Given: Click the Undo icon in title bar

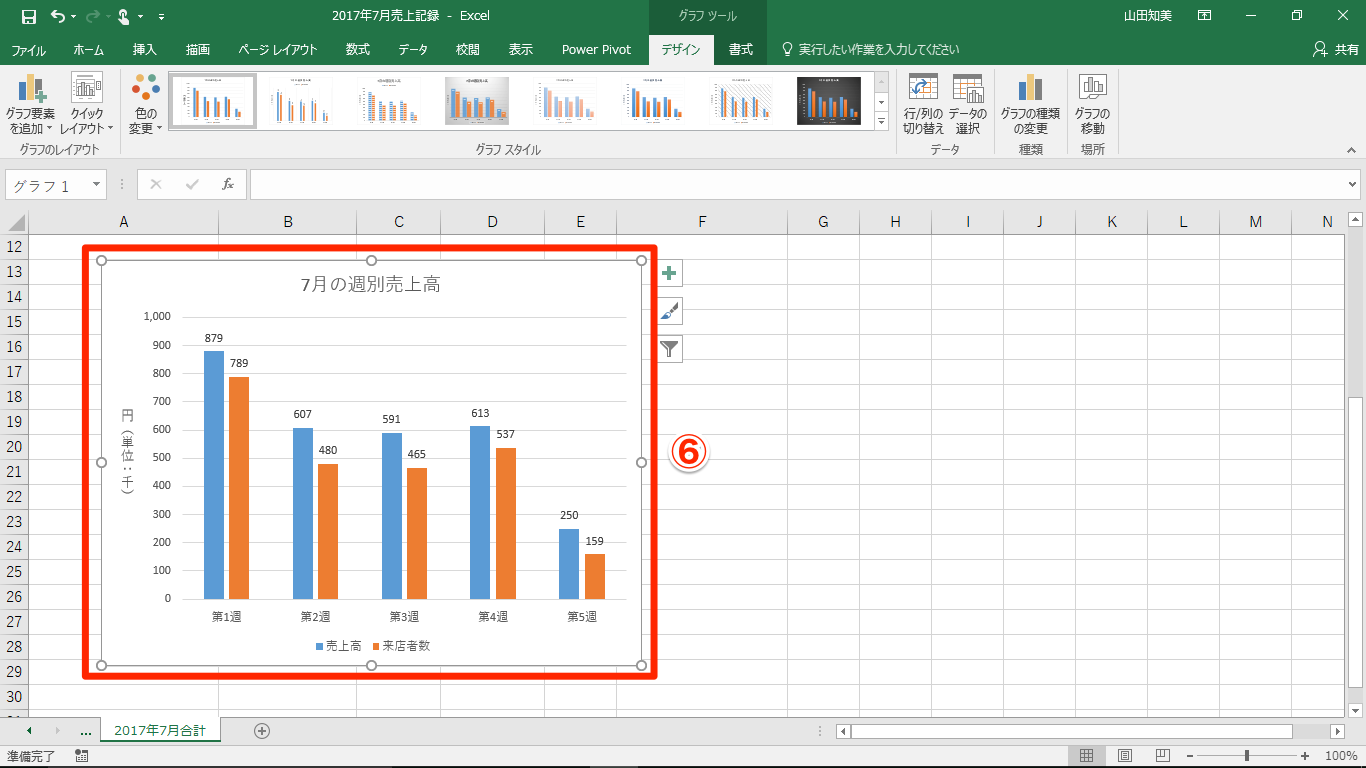Looking at the screenshot, I should pos(57,16).
